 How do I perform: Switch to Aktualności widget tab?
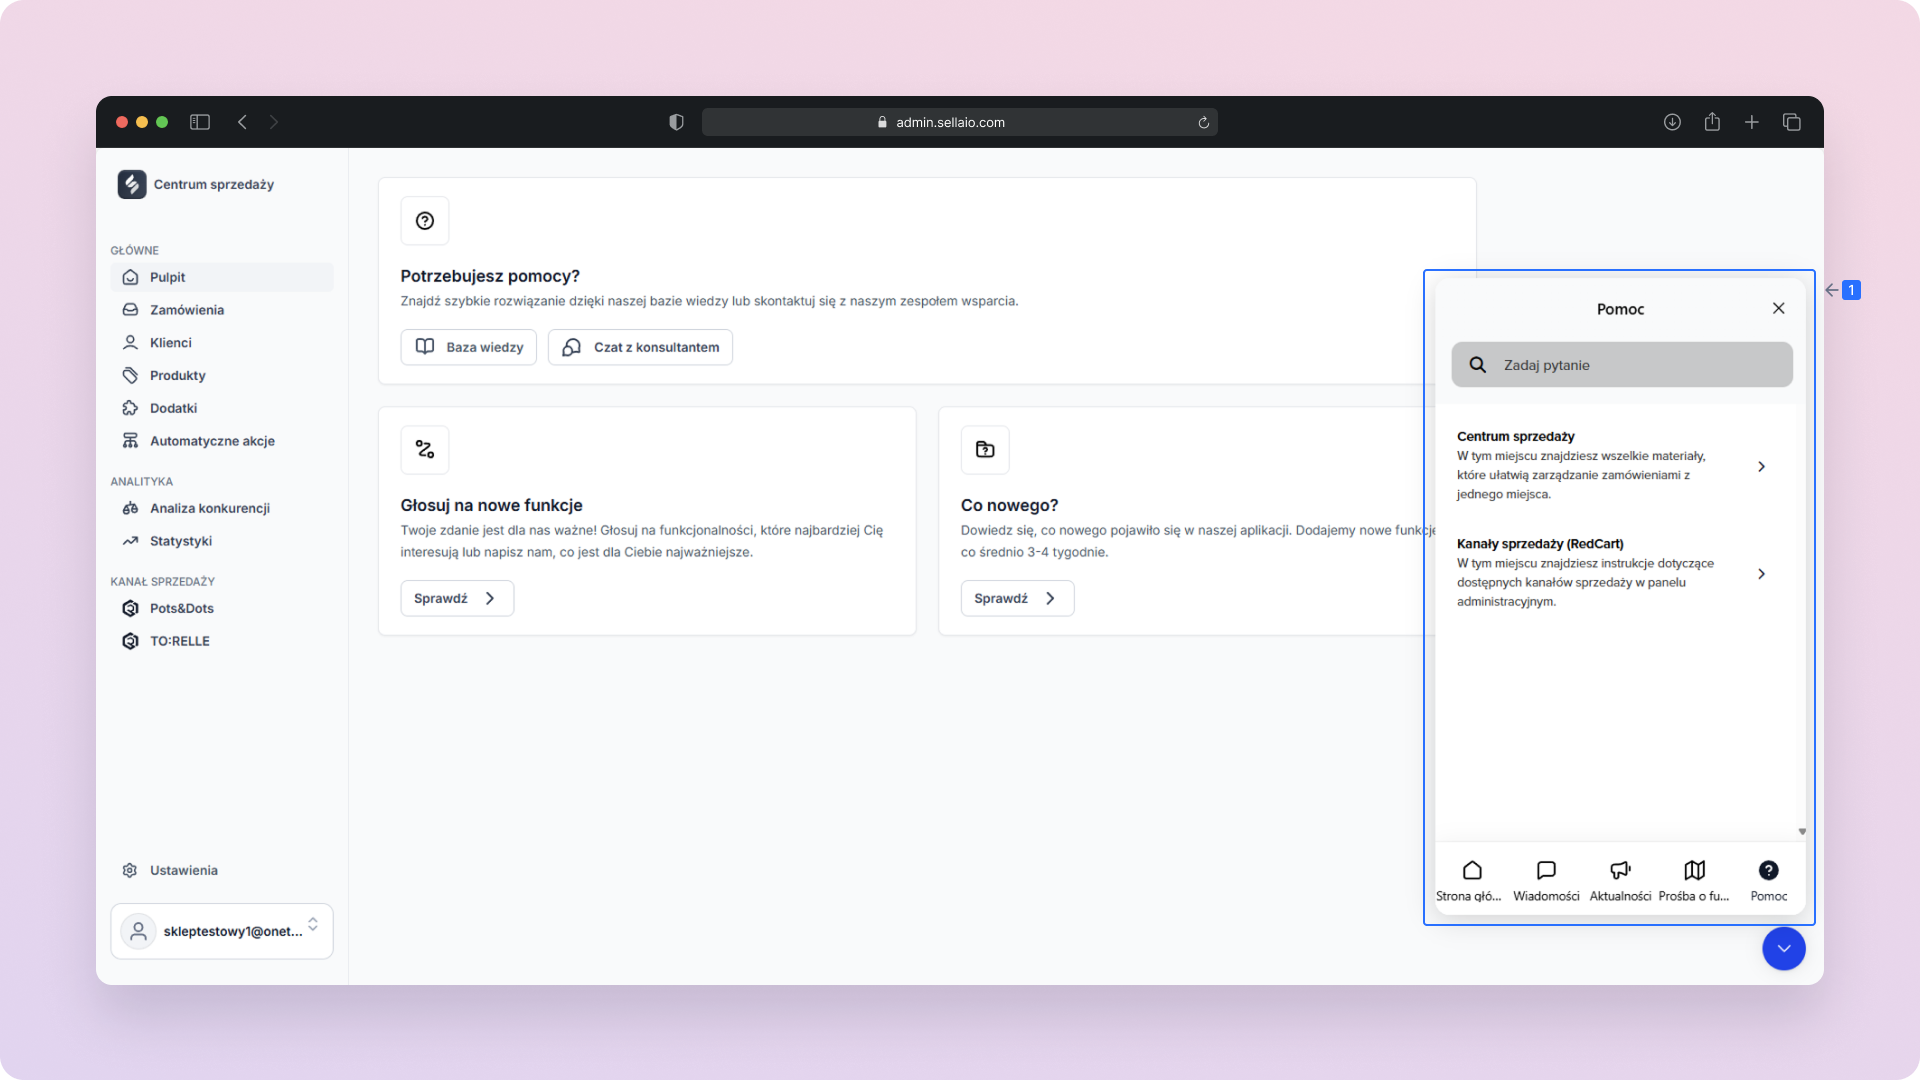click(1620, 881)
